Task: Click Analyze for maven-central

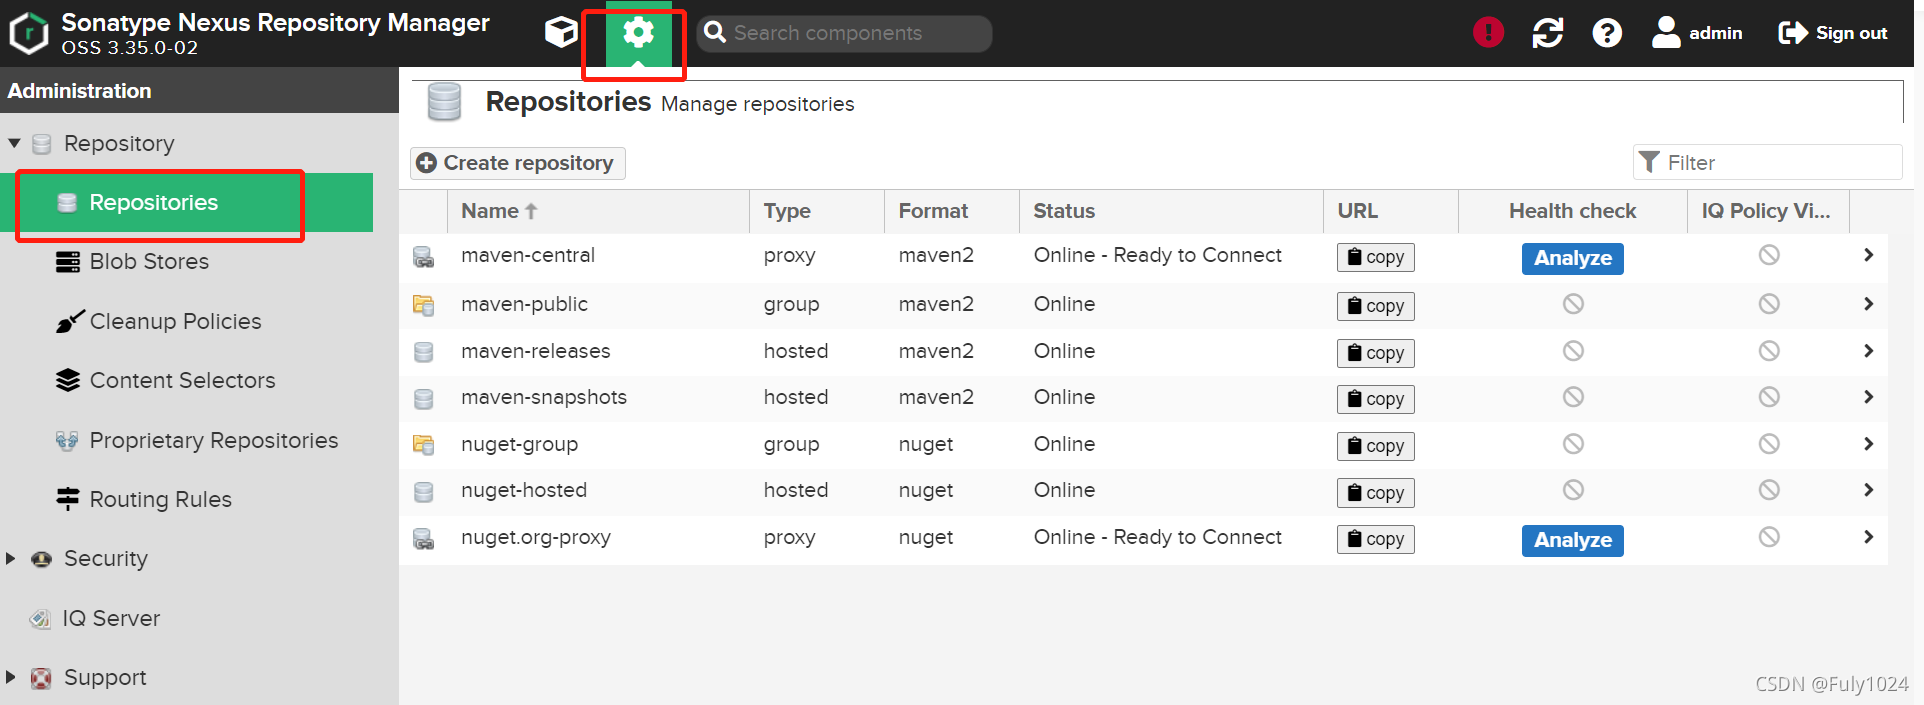Action: (1573, 258)
